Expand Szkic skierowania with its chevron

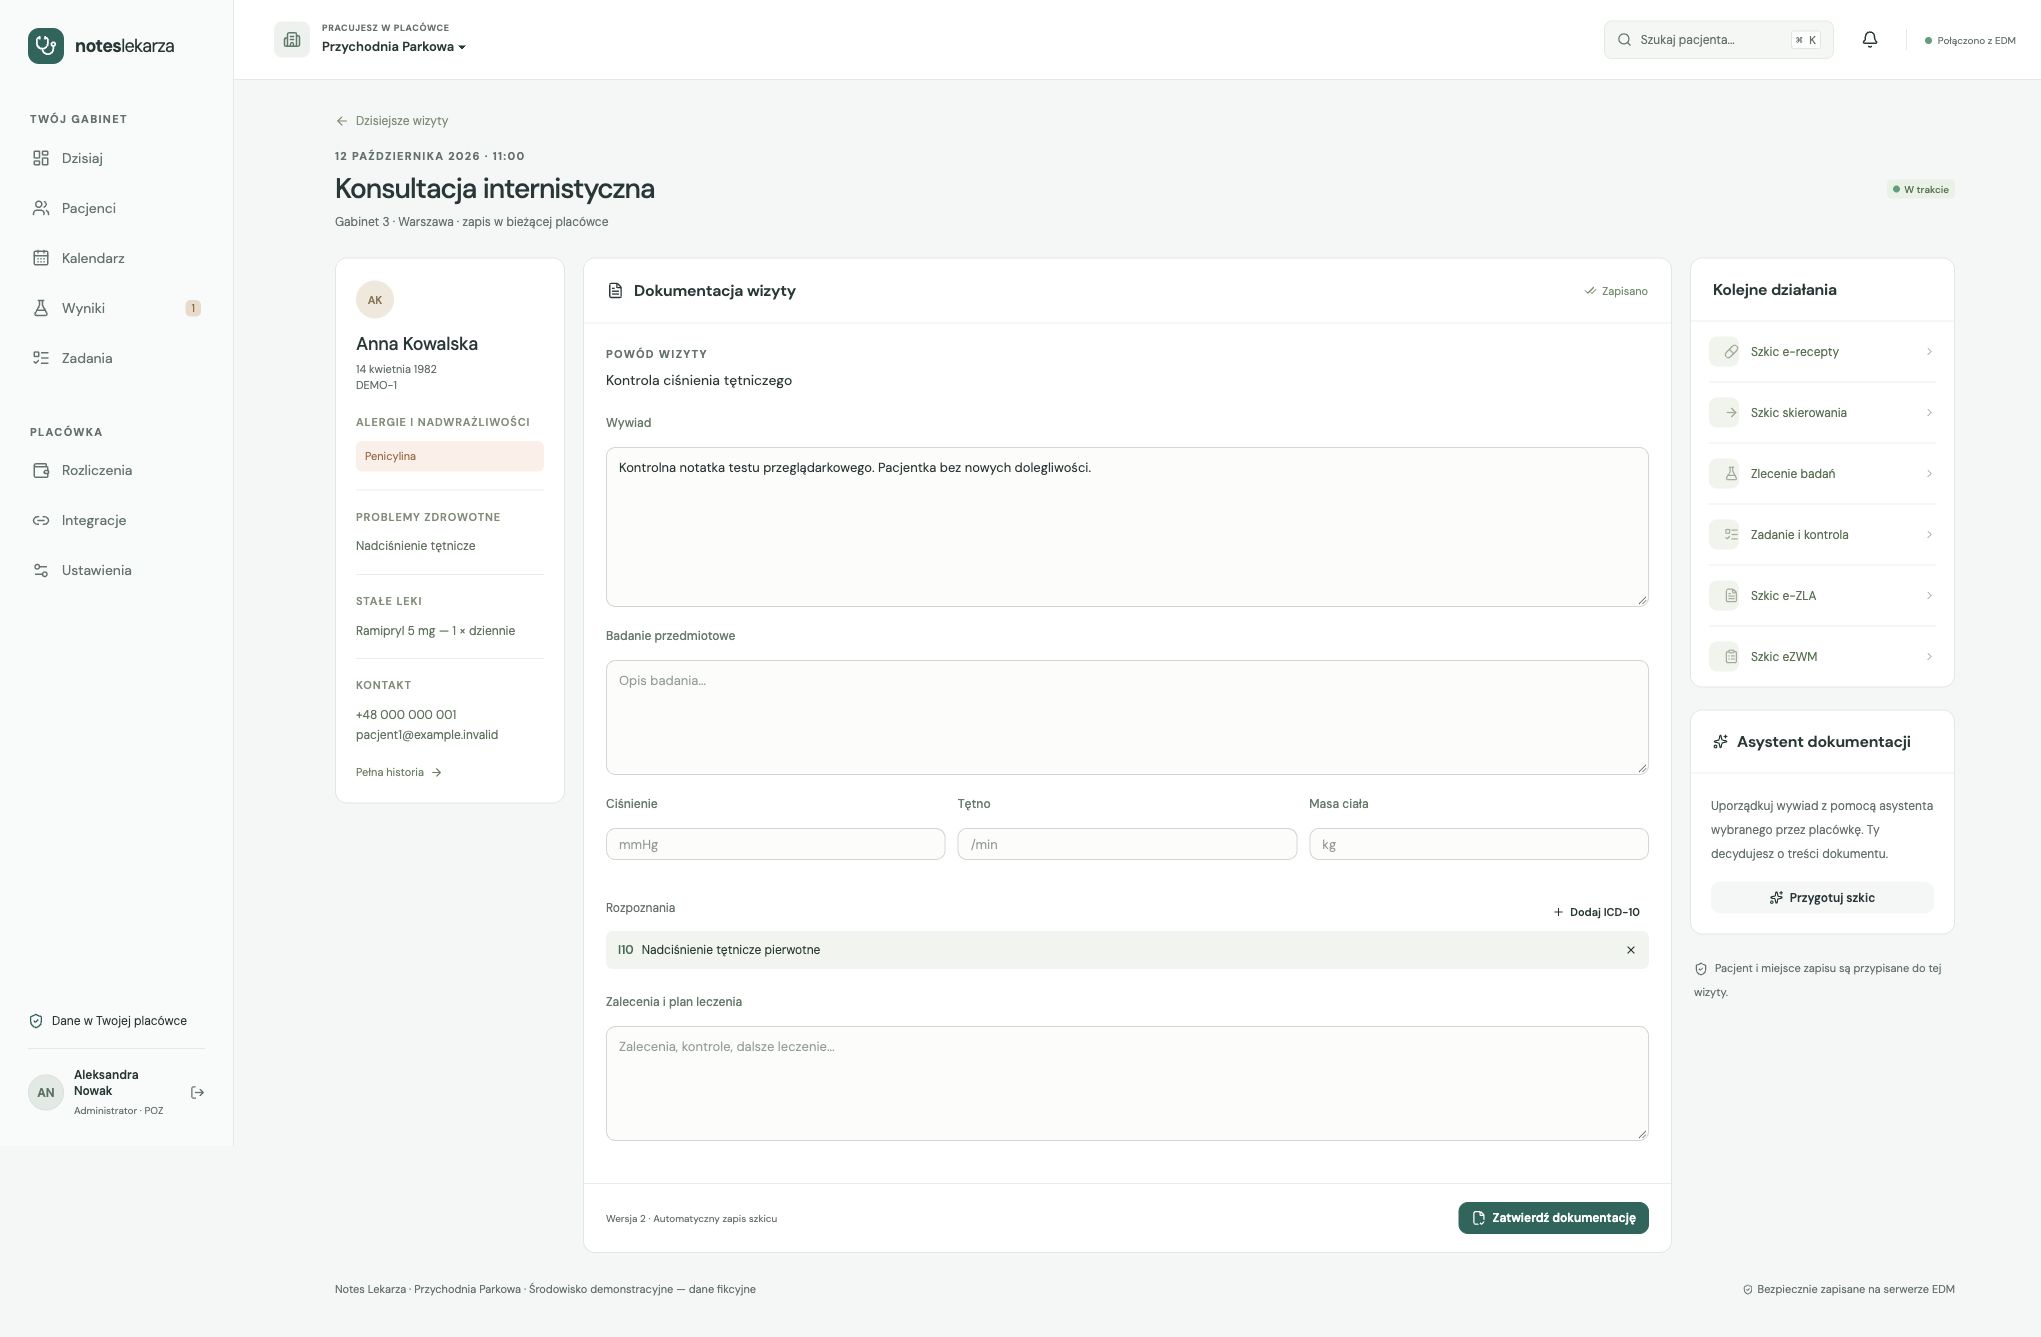1929,413
